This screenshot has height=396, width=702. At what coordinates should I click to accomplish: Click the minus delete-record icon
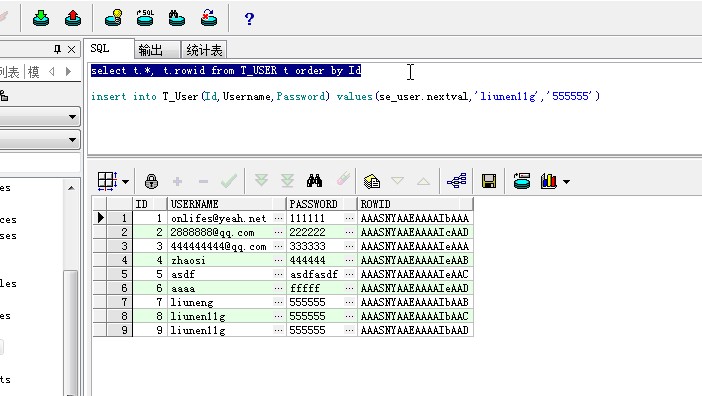[x=203, y=181]
